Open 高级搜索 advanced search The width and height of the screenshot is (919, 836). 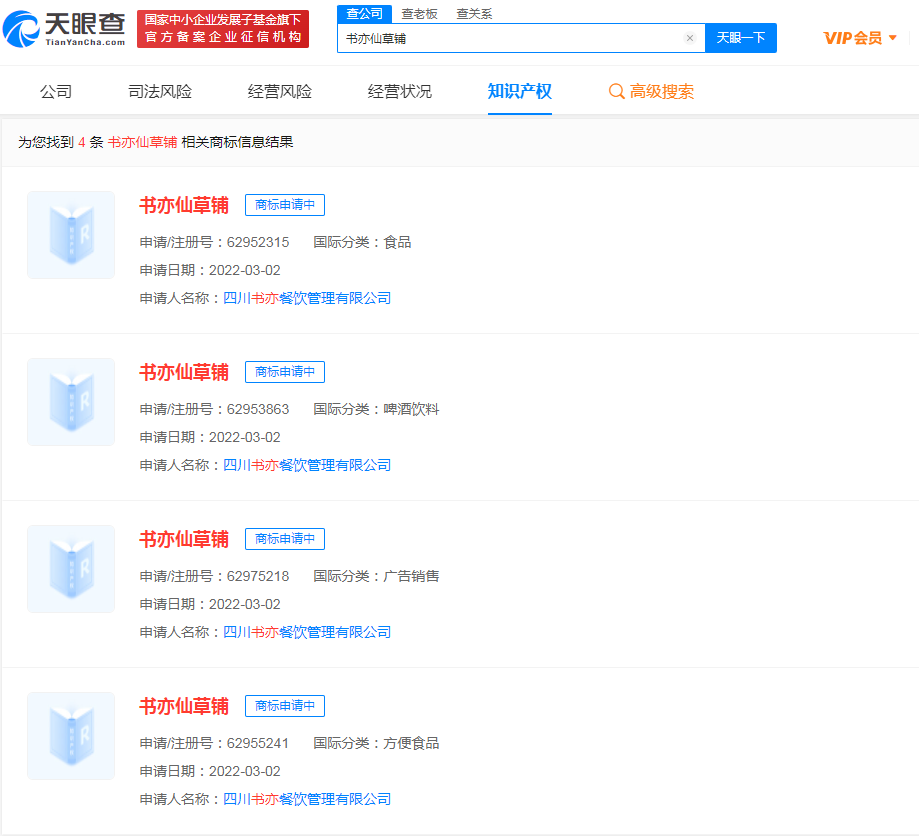(x=651, y=91)
